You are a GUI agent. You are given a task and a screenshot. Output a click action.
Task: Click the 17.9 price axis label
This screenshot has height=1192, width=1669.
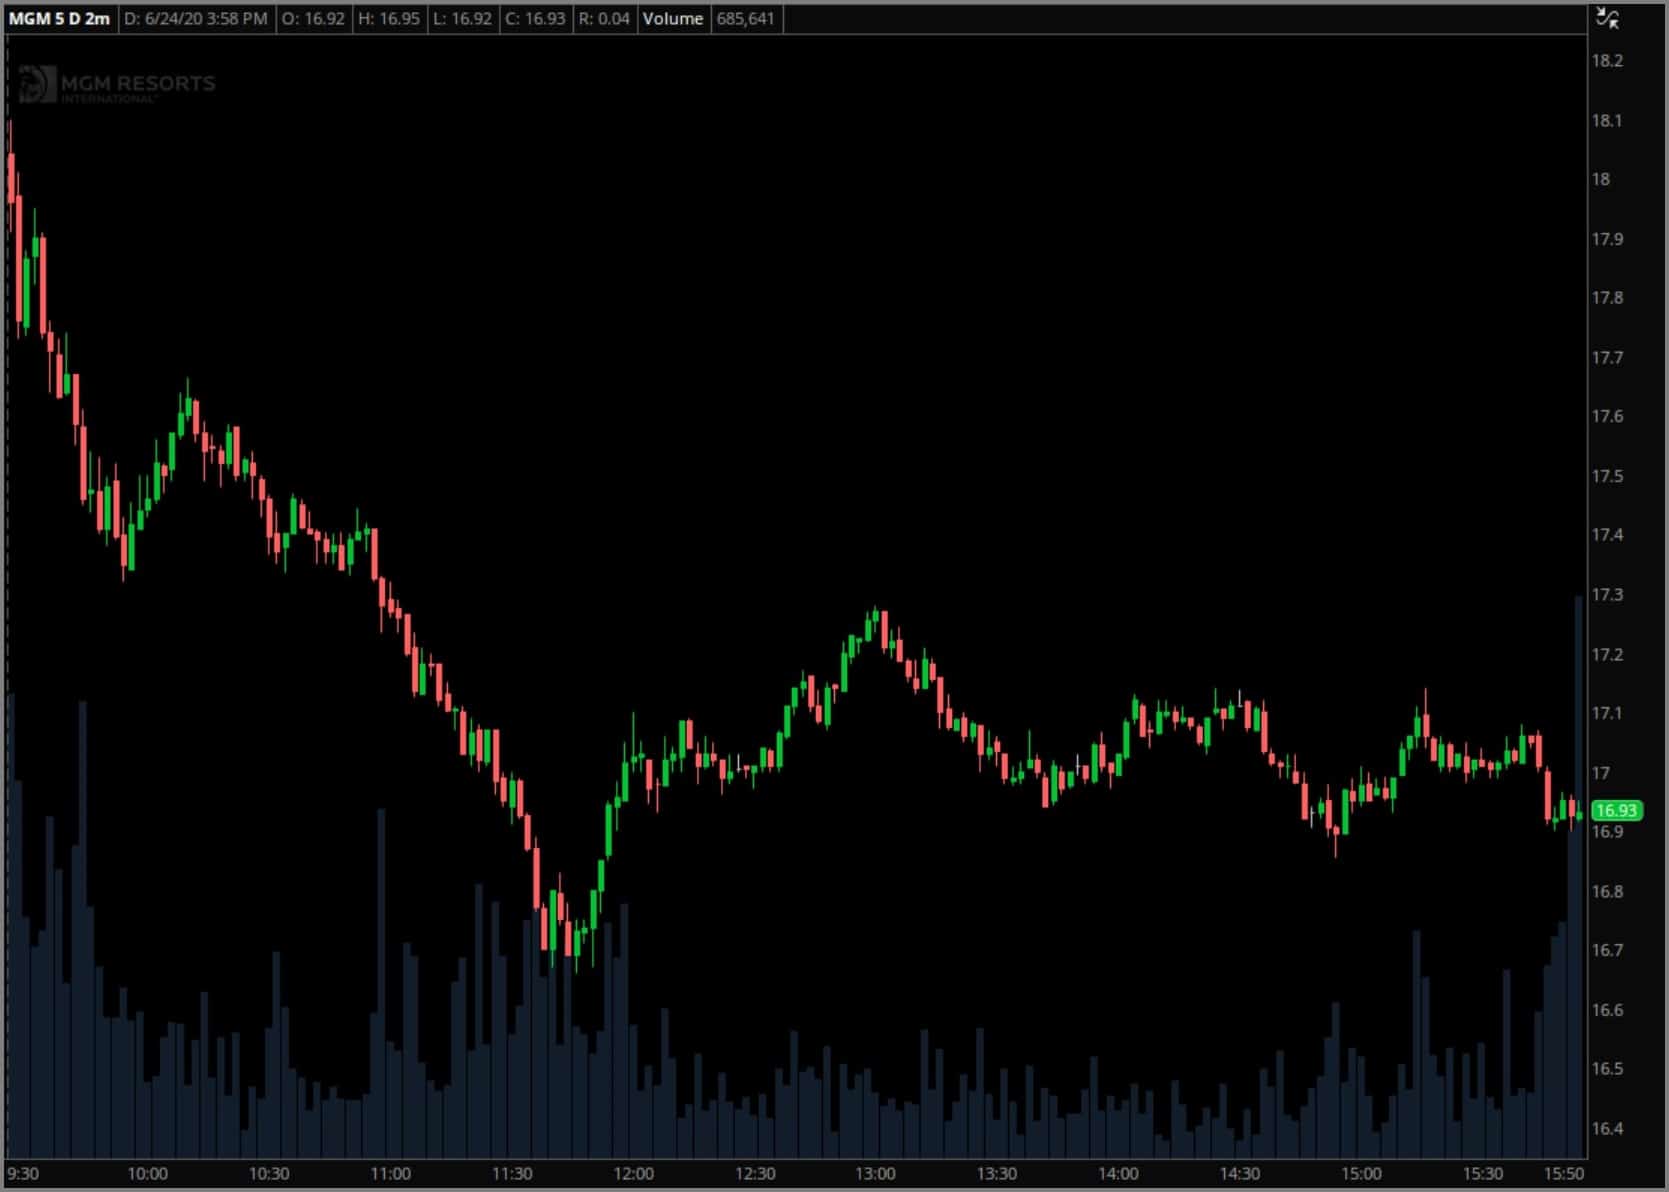click(1607, 239)
